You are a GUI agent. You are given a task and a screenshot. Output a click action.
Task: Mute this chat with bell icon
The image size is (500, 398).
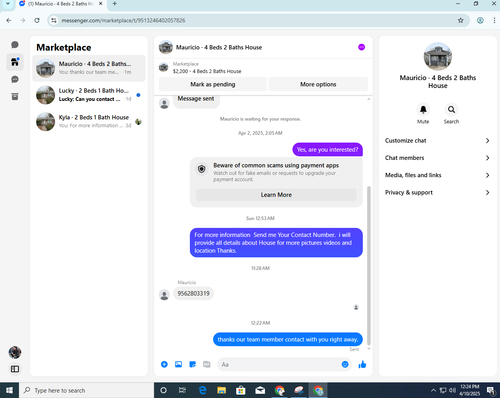(423, 110)
